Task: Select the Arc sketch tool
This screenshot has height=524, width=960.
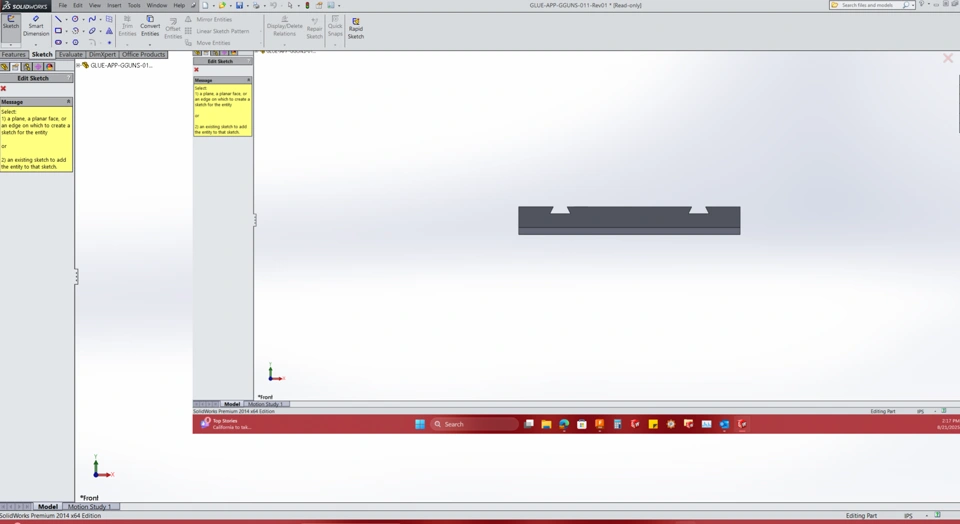Action: point(75,31)
